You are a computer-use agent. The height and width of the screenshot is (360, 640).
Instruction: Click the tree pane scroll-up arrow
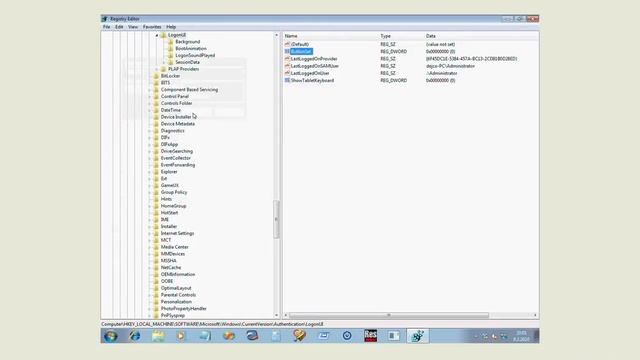(276, 36)
